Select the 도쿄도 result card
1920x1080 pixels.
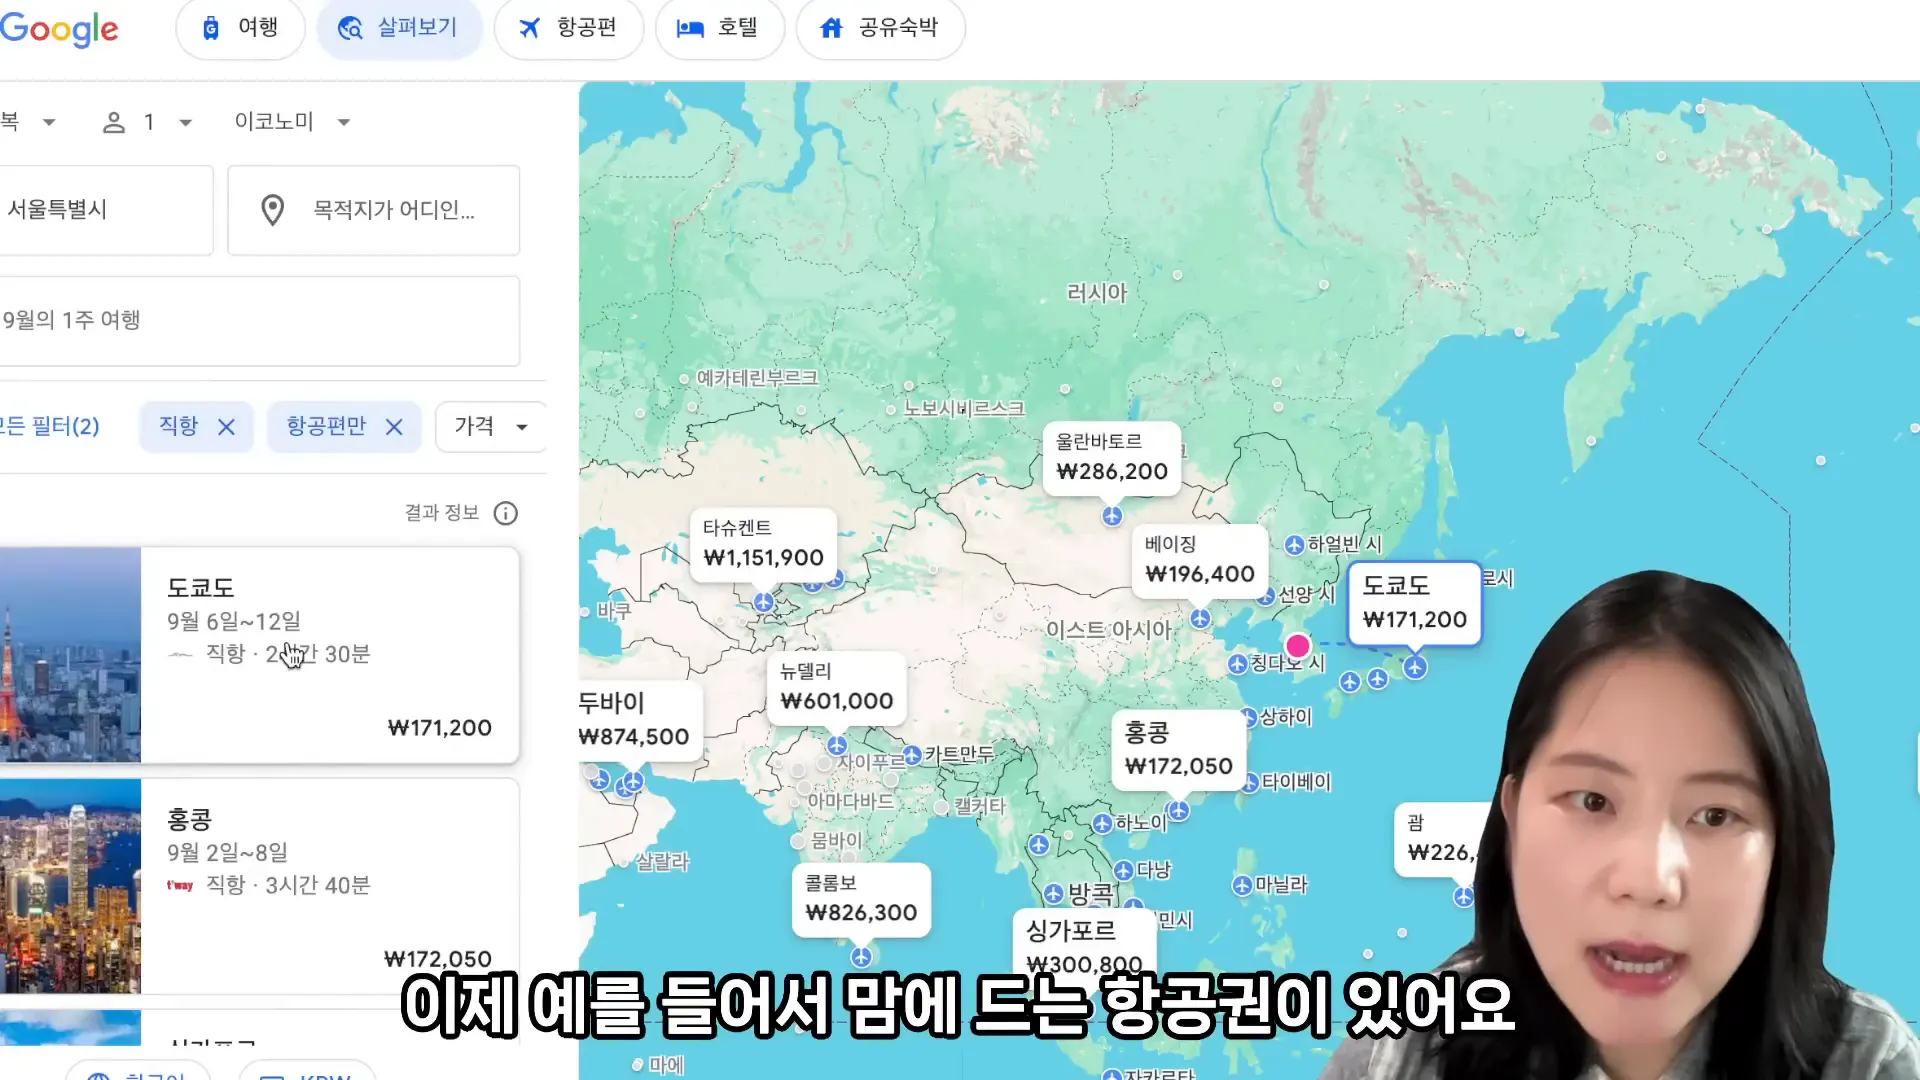click(x=259, y=655)
